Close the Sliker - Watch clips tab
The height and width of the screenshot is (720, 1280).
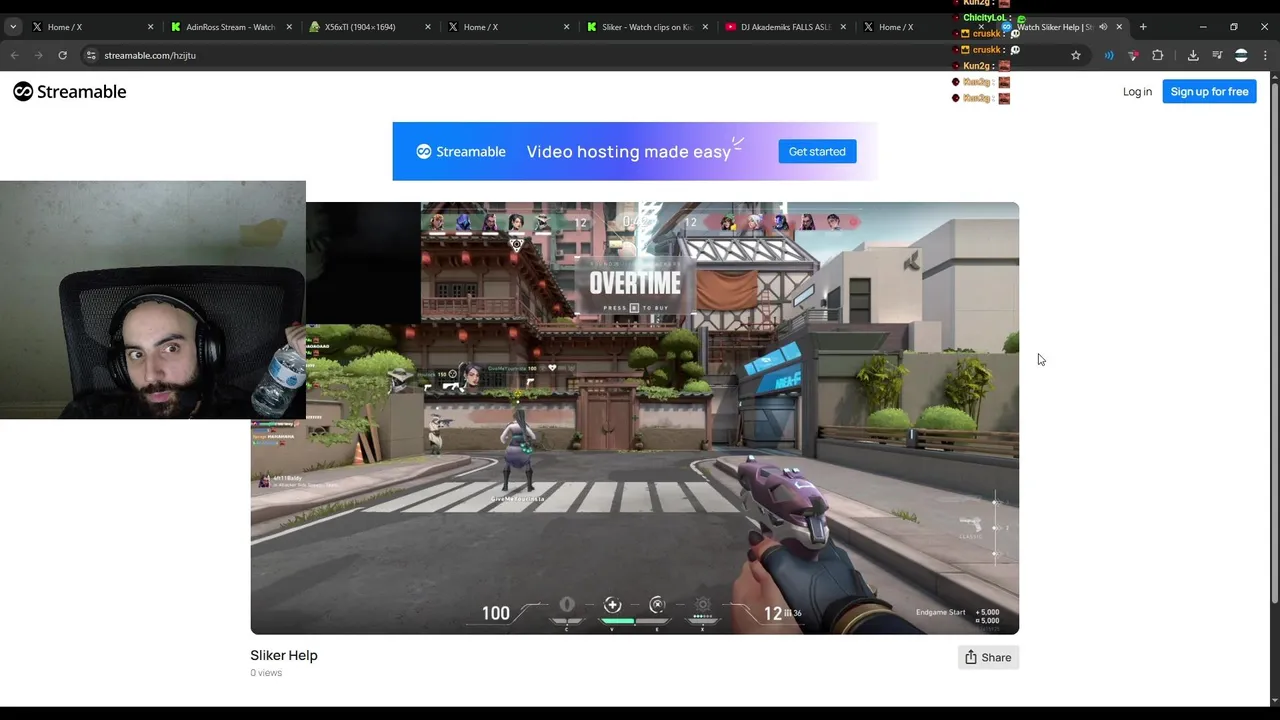pos(705,27)
